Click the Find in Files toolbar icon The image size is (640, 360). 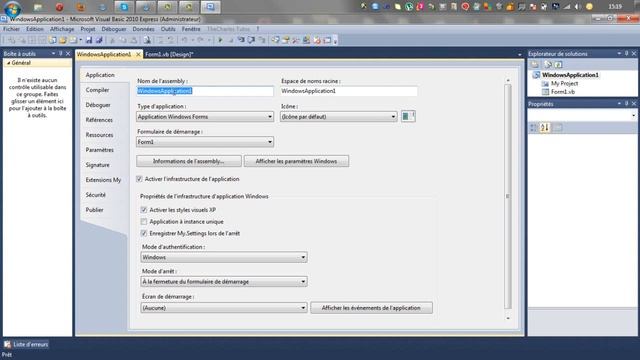pos(147,40)
